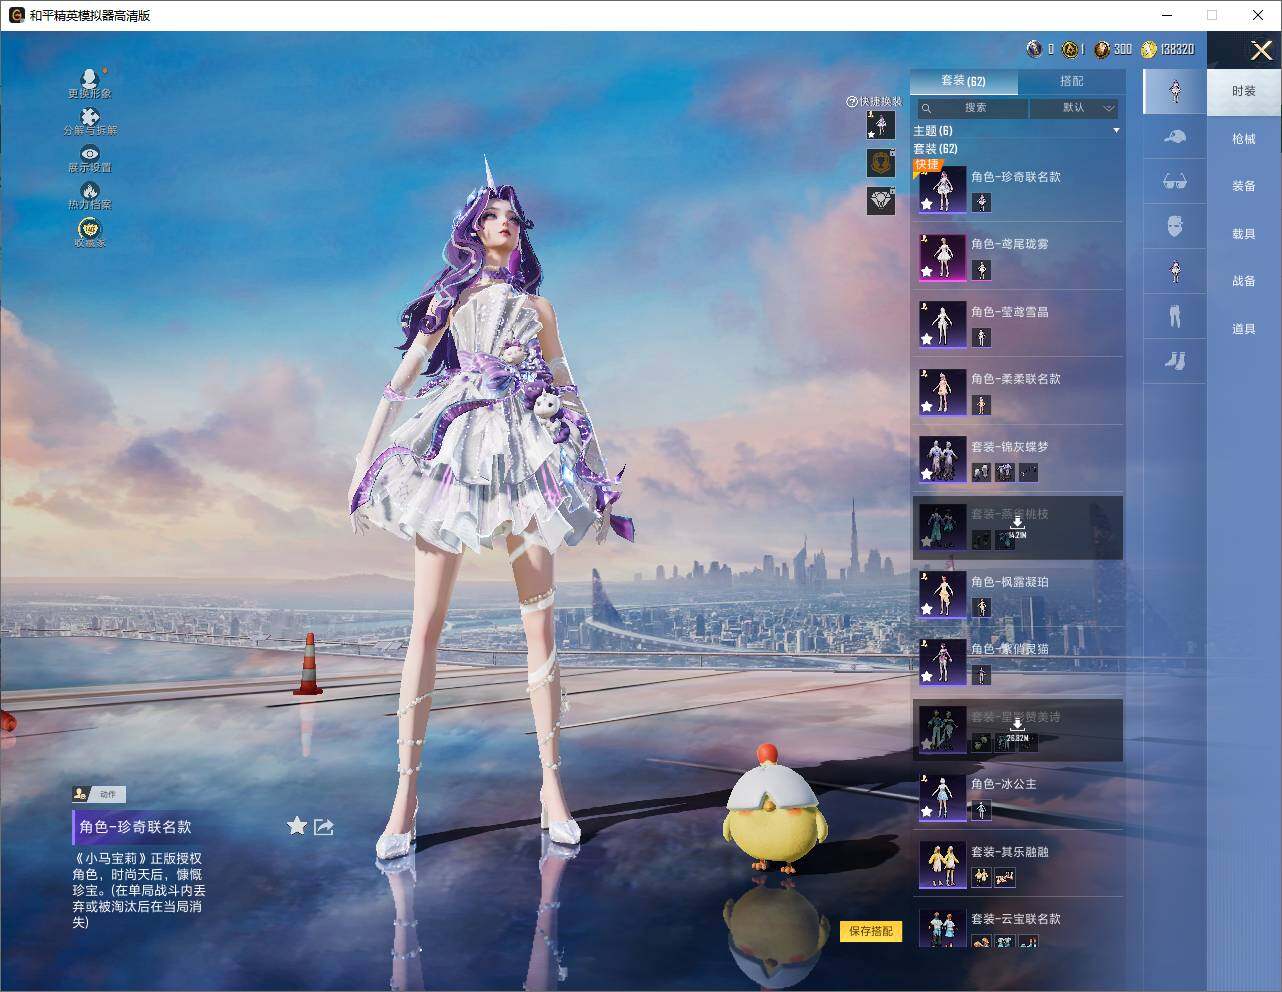Image resolution: width=1282 pixels, height=992 pixels.
Task: Select the 套装-锦灰蝶梦 outfit thumbnail
Action: tap(942, 459)
